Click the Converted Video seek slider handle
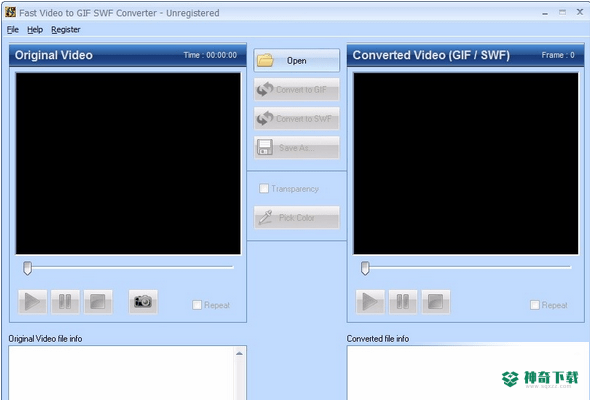Image resolution: width=590 pixels, height=400 pixels. (x=365, y=268)
